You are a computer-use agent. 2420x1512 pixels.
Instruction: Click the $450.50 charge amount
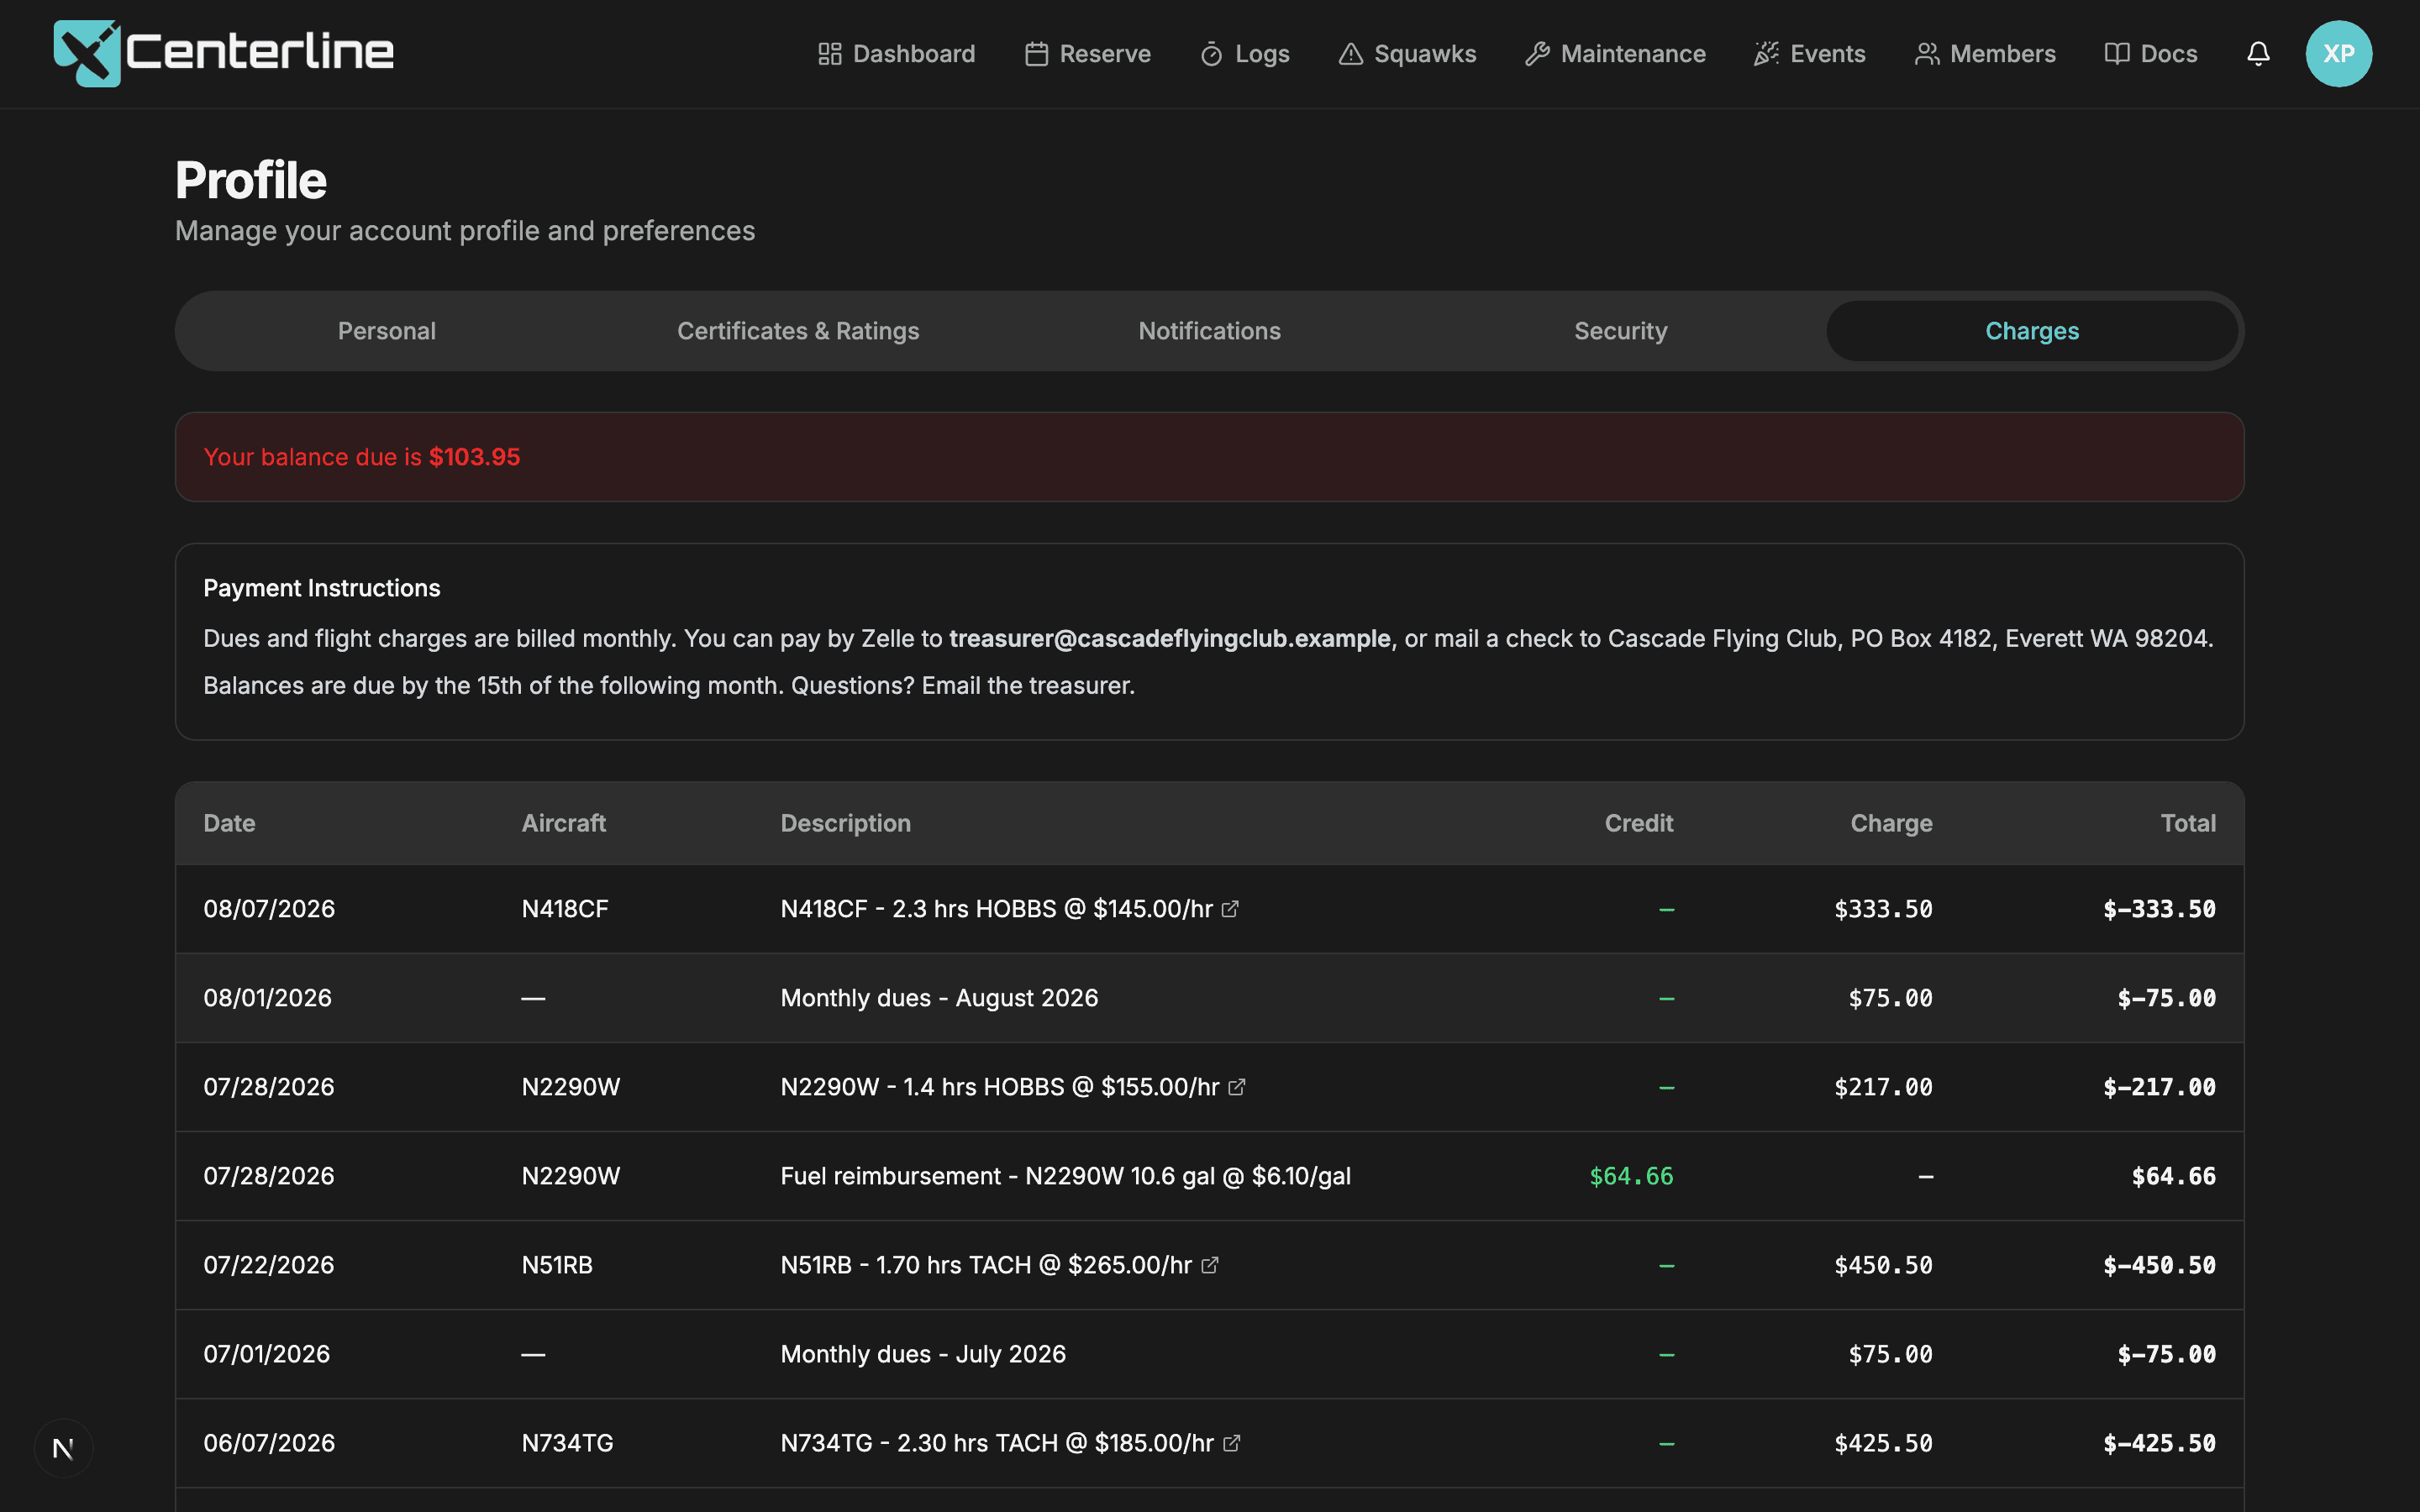click(x=1884, y=1265)
